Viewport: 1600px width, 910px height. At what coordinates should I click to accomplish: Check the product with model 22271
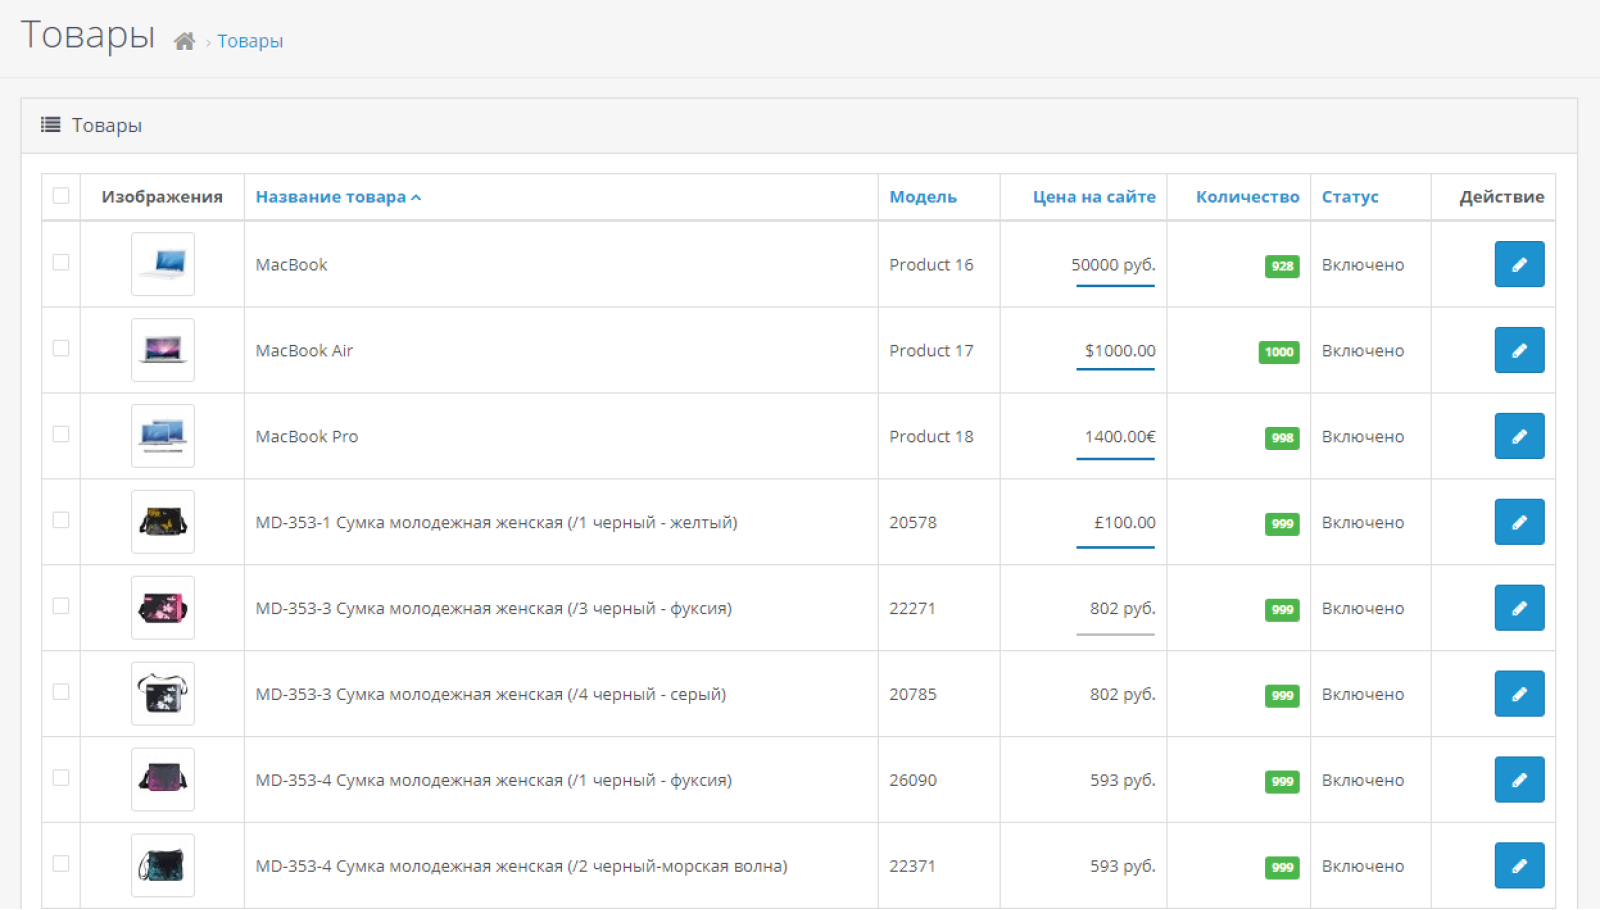click(x=61, y=607)
